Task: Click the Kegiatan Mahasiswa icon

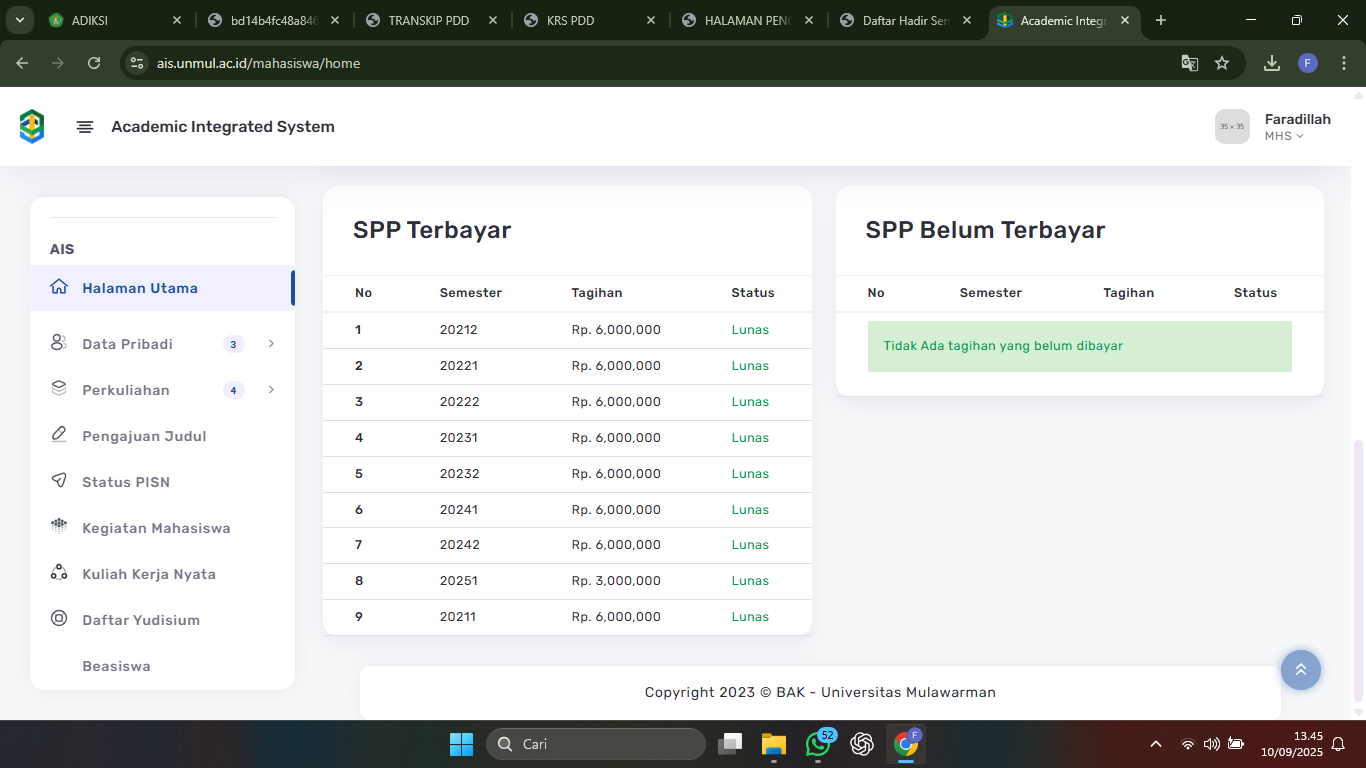Action: point(59,527)
